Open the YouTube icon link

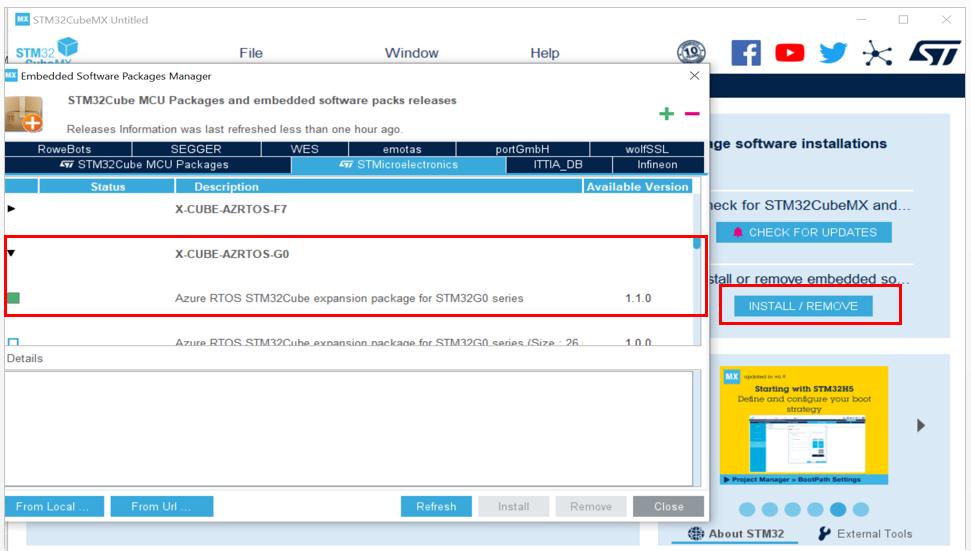pyautogui.click(x=790, y=53)
